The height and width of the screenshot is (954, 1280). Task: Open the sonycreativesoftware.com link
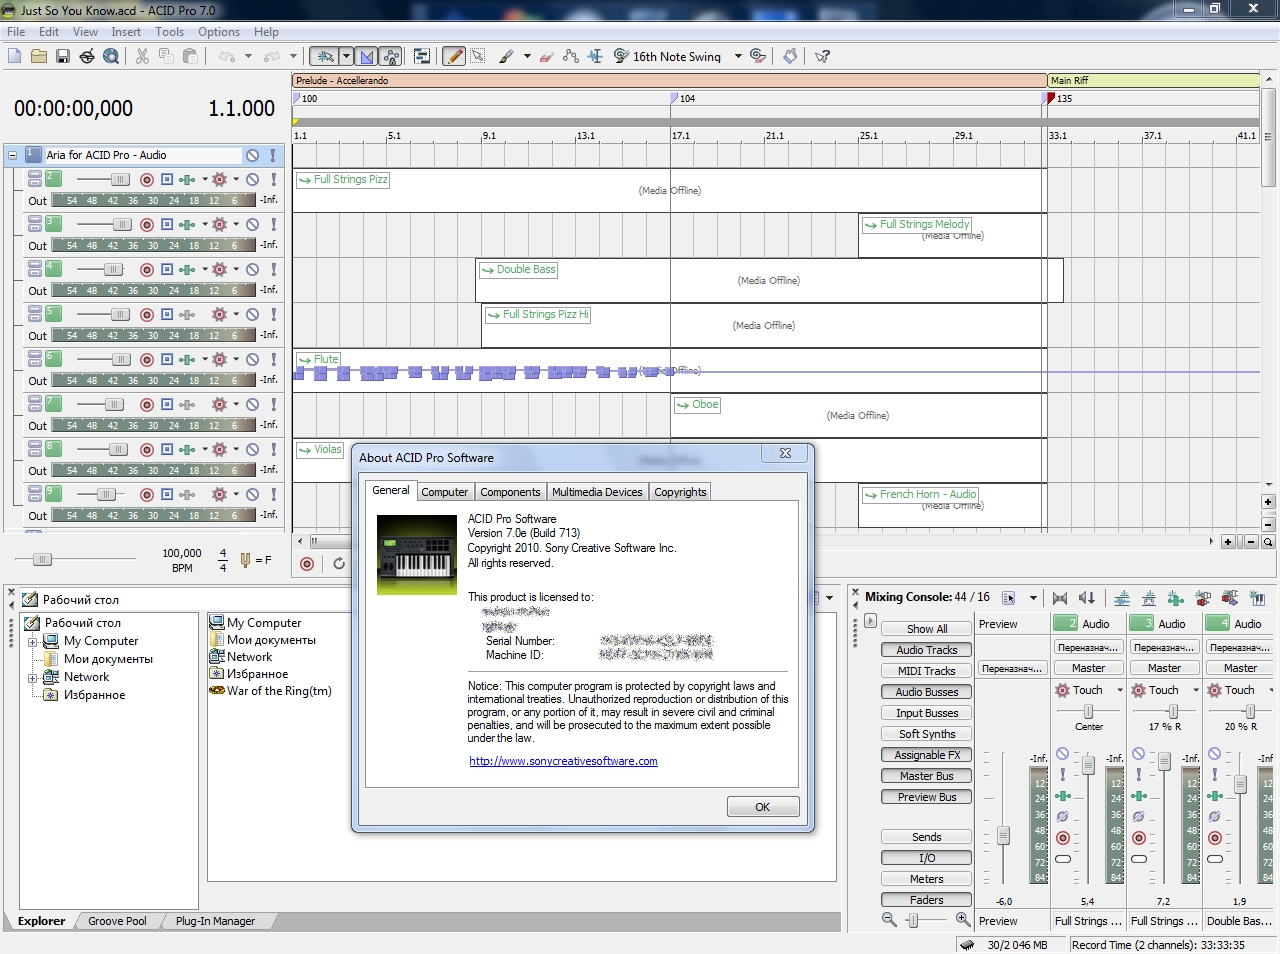coord(563,761)
